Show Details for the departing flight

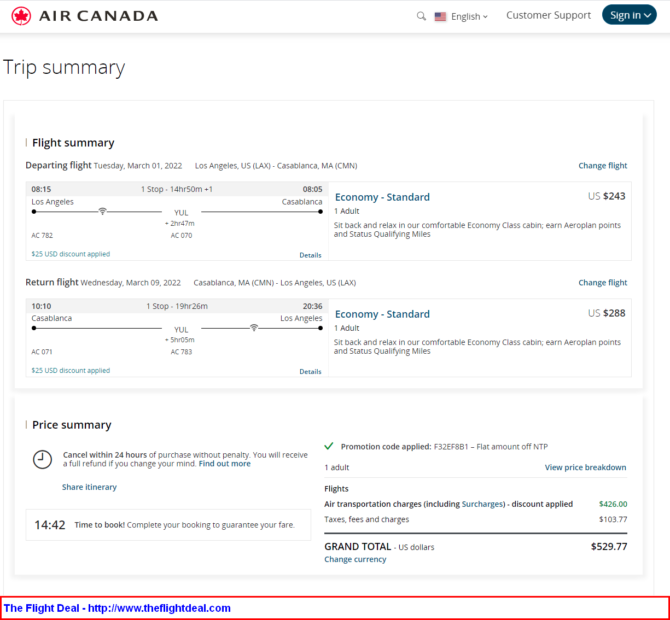310,255
